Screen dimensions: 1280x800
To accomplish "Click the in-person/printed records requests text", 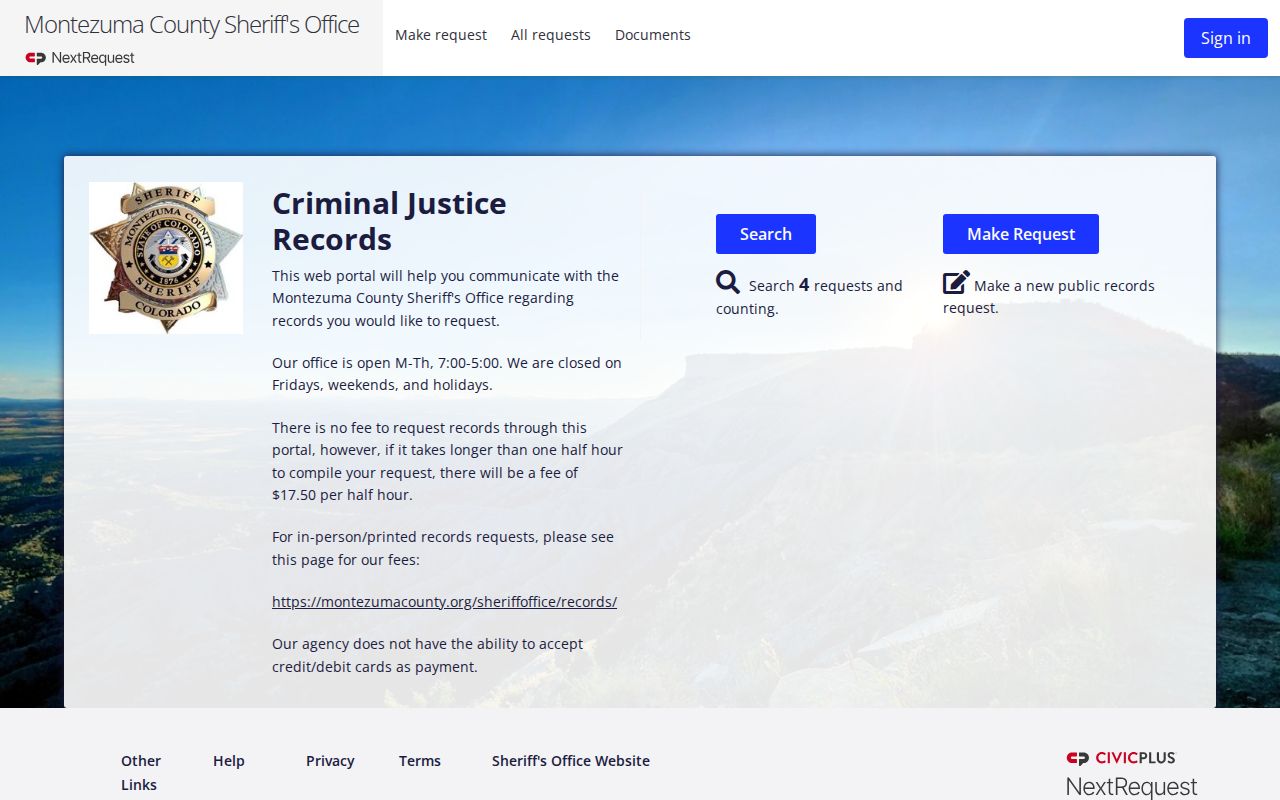I will click(x=443, y=548).
